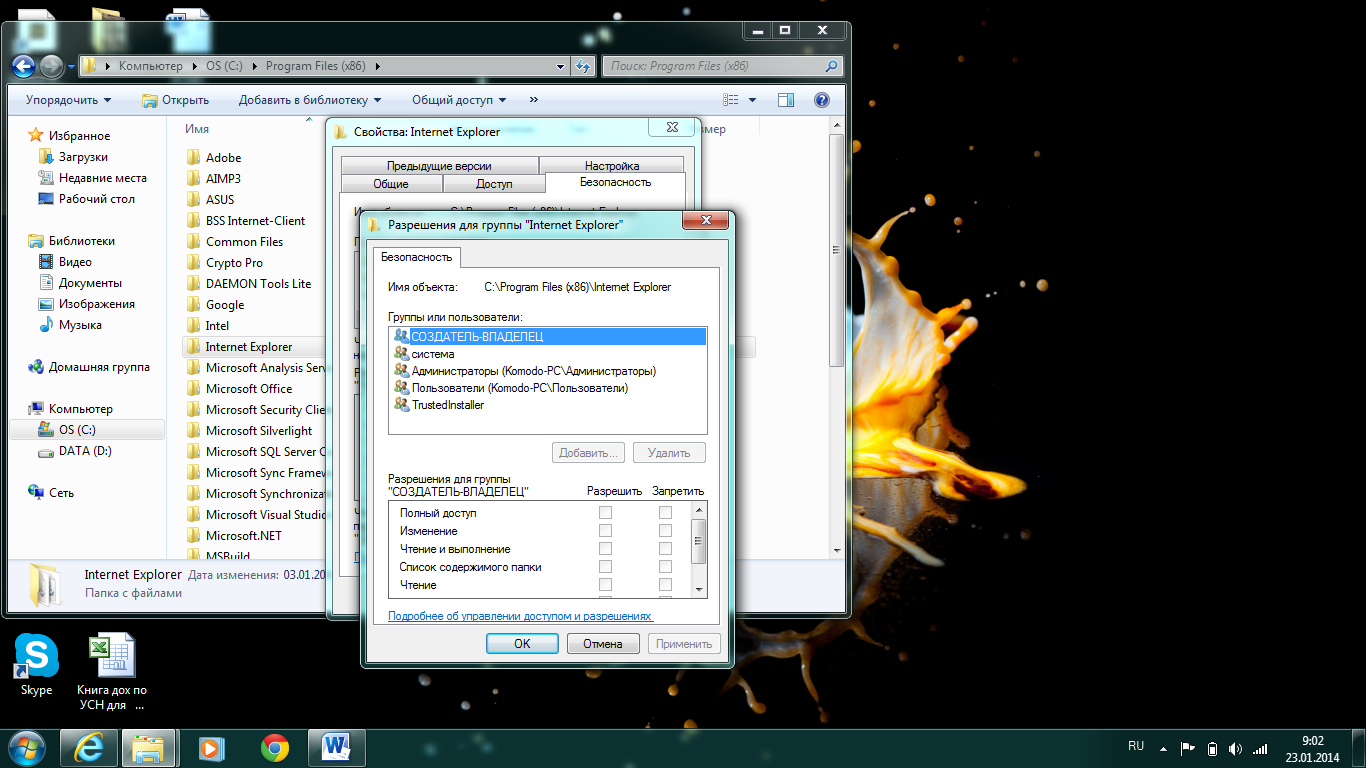Open Загрузки in favorites sidebar
This screenshot has height=768, width=1366.
tap(83, 157)
